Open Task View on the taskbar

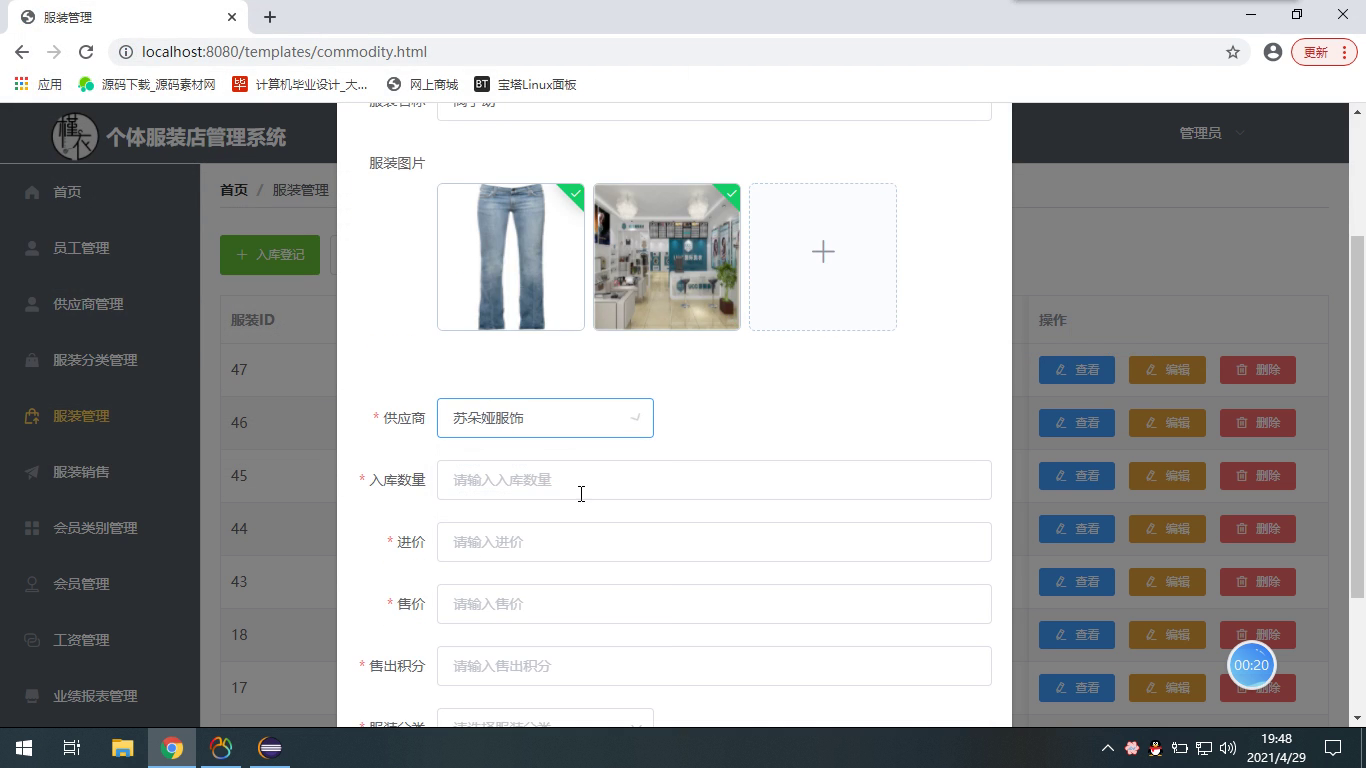(72, 748)
